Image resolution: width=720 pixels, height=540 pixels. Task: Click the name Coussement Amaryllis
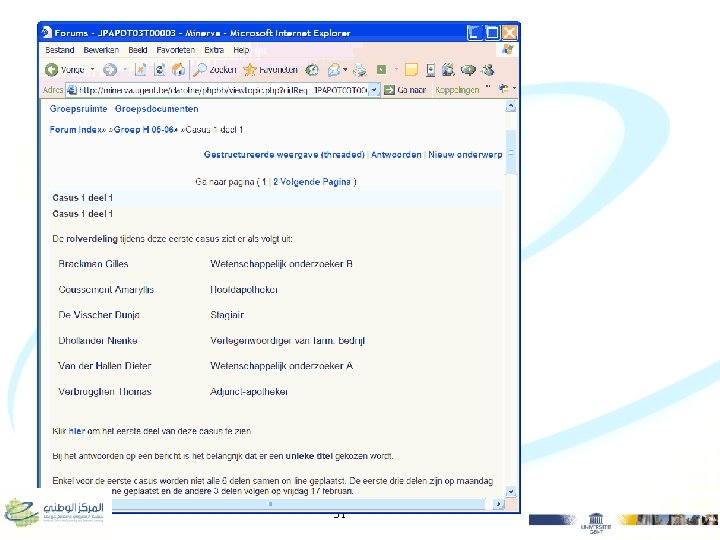click(106, 290)
